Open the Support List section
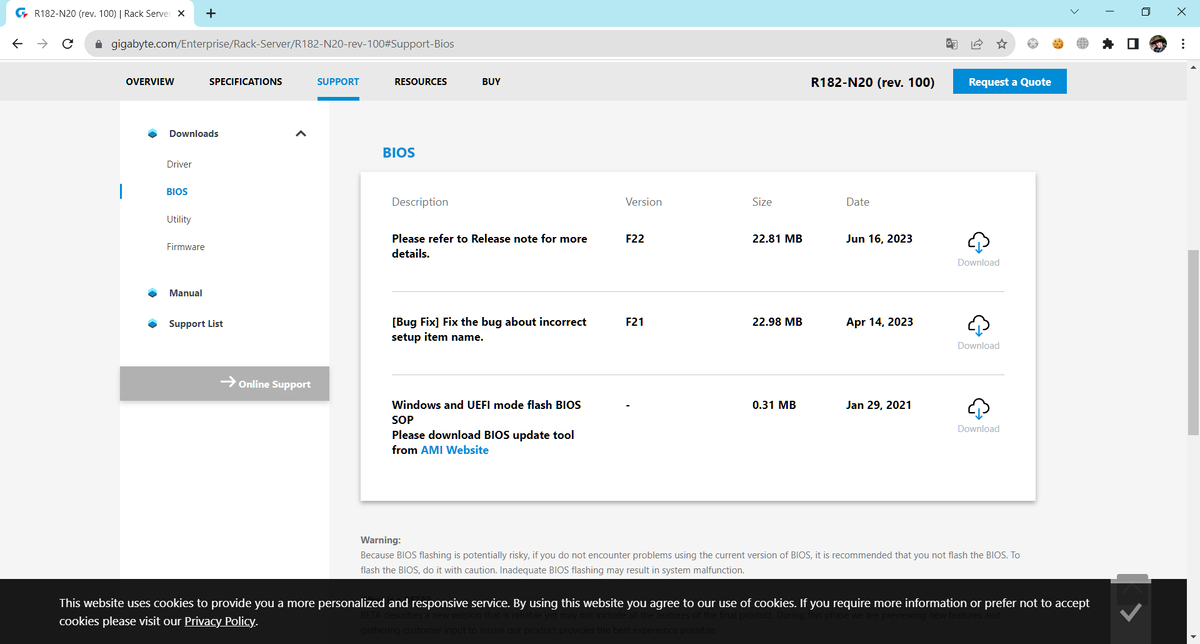This screenshot has height=644, width=1200. pos(196,324)
